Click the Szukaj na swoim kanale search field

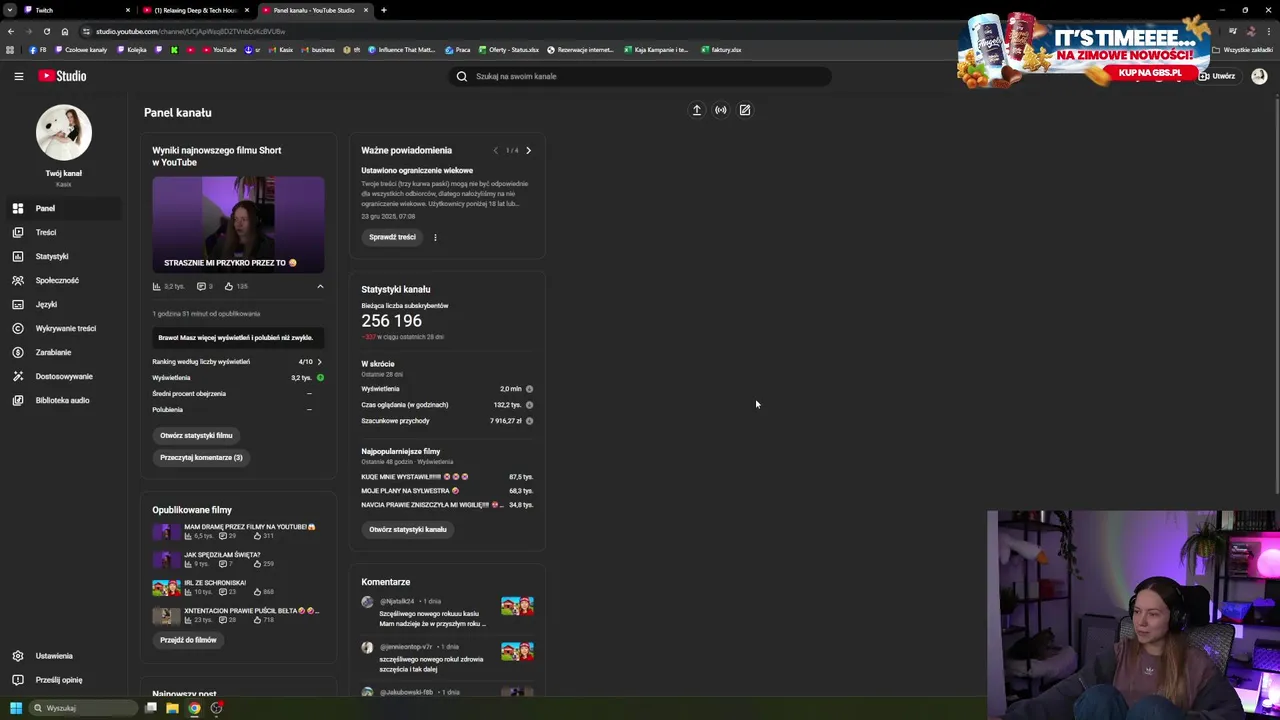(640, 76)
